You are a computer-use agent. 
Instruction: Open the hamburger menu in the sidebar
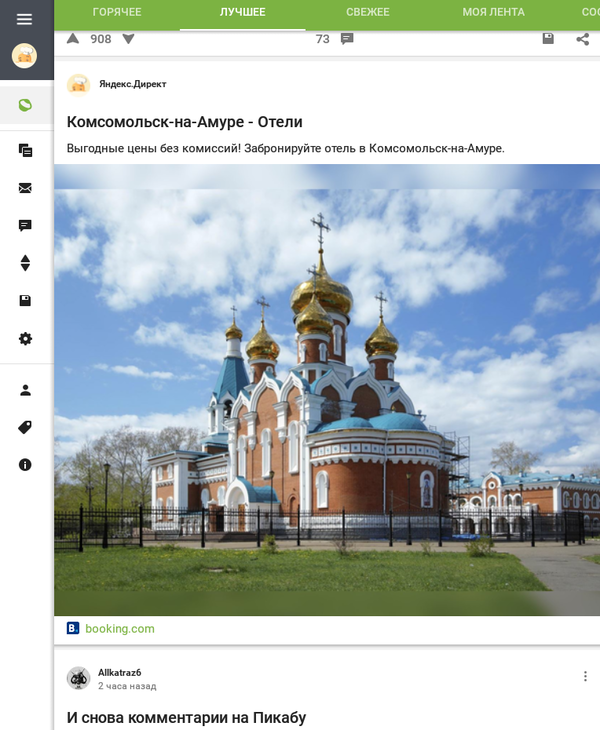click(x=25, y=19)
